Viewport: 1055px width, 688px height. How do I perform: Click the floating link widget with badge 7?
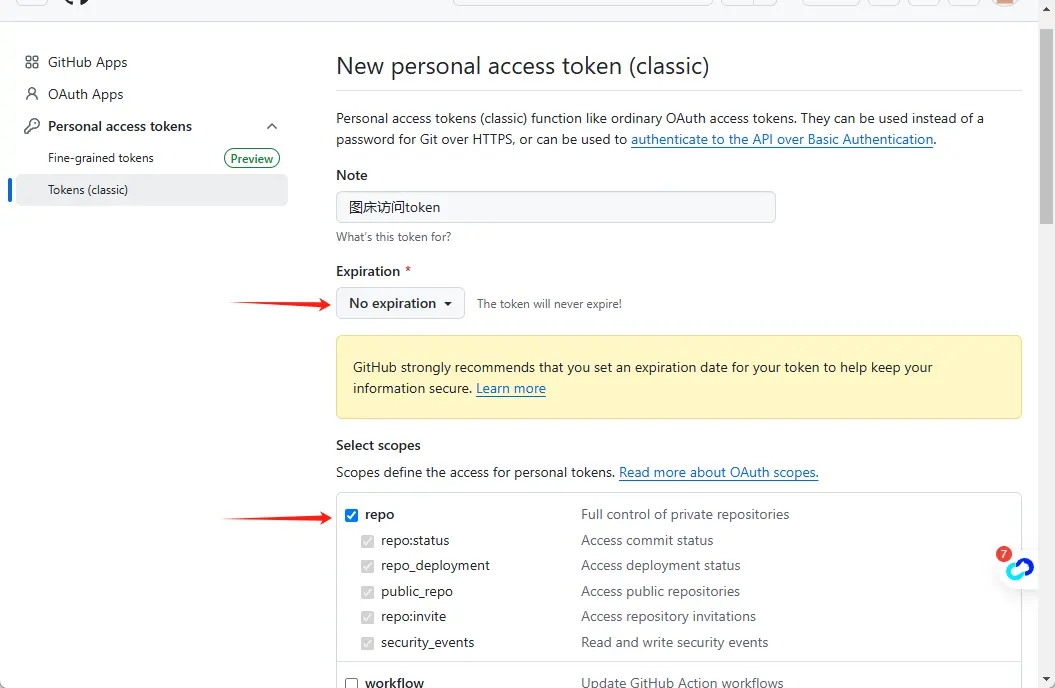(1018, 567)
